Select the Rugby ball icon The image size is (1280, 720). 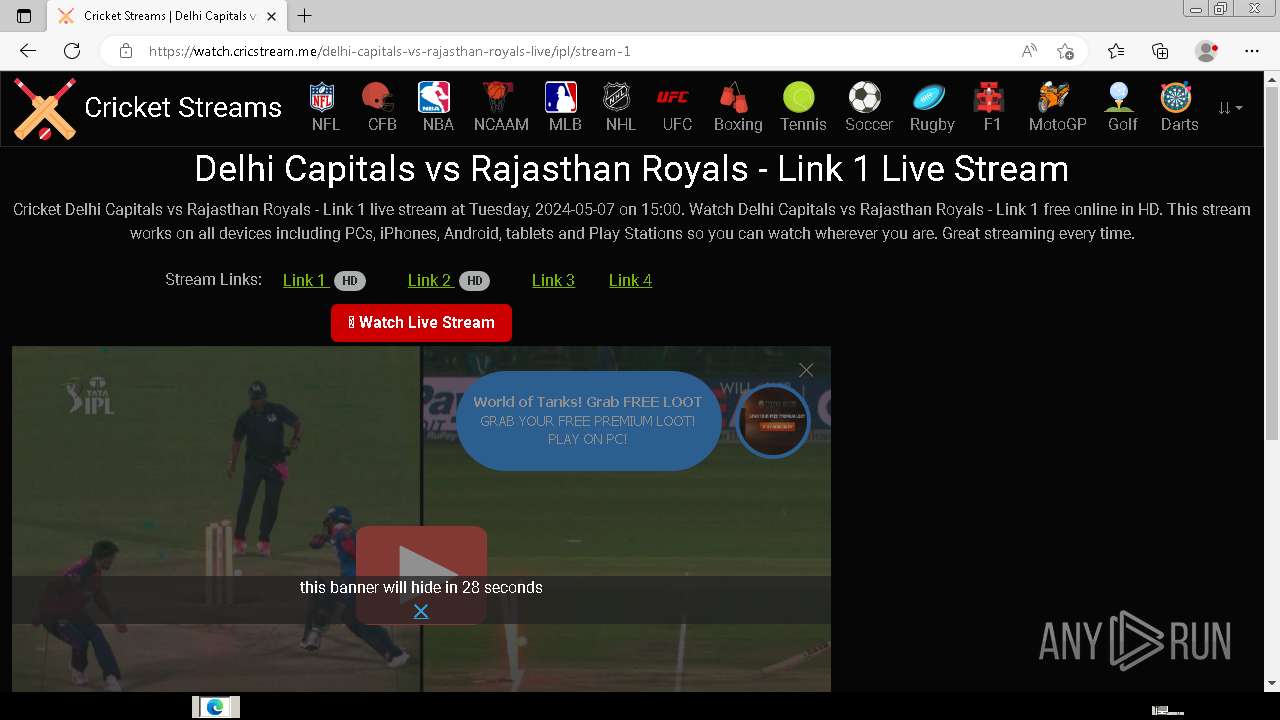[x=928, y=97]
